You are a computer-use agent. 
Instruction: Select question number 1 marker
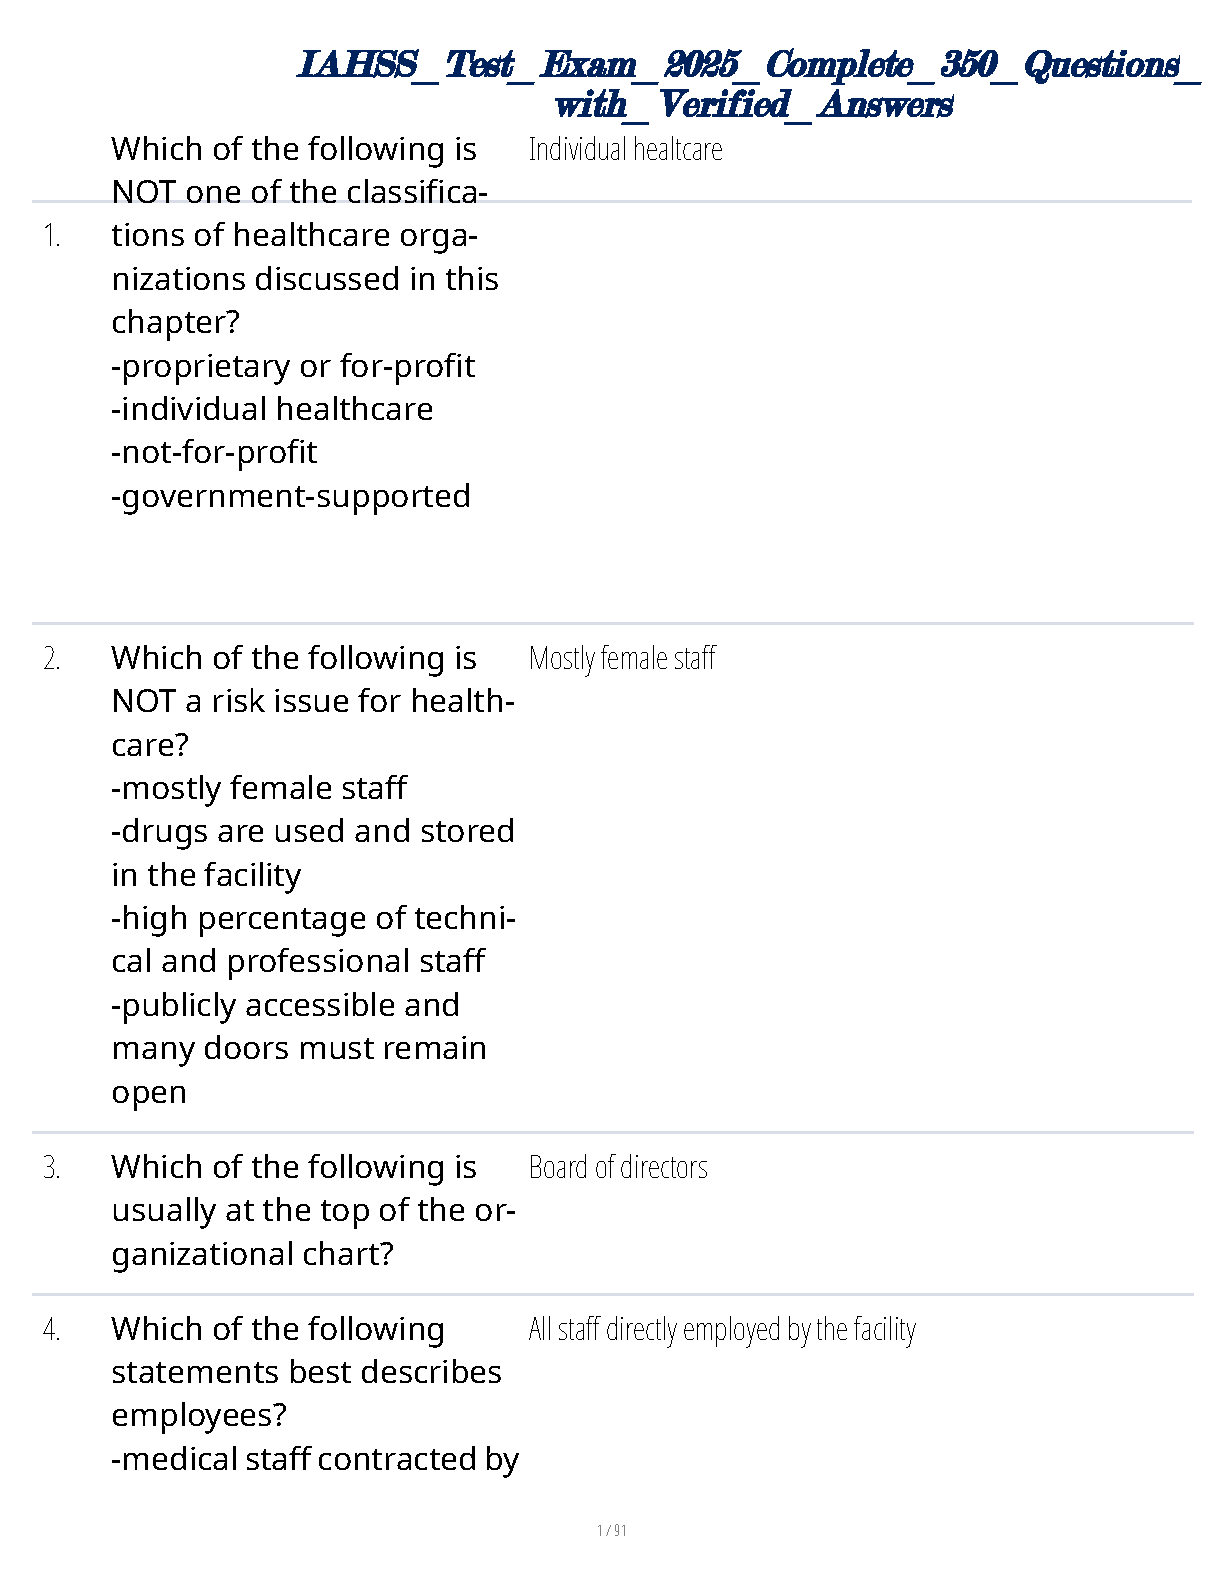[52, 236]
